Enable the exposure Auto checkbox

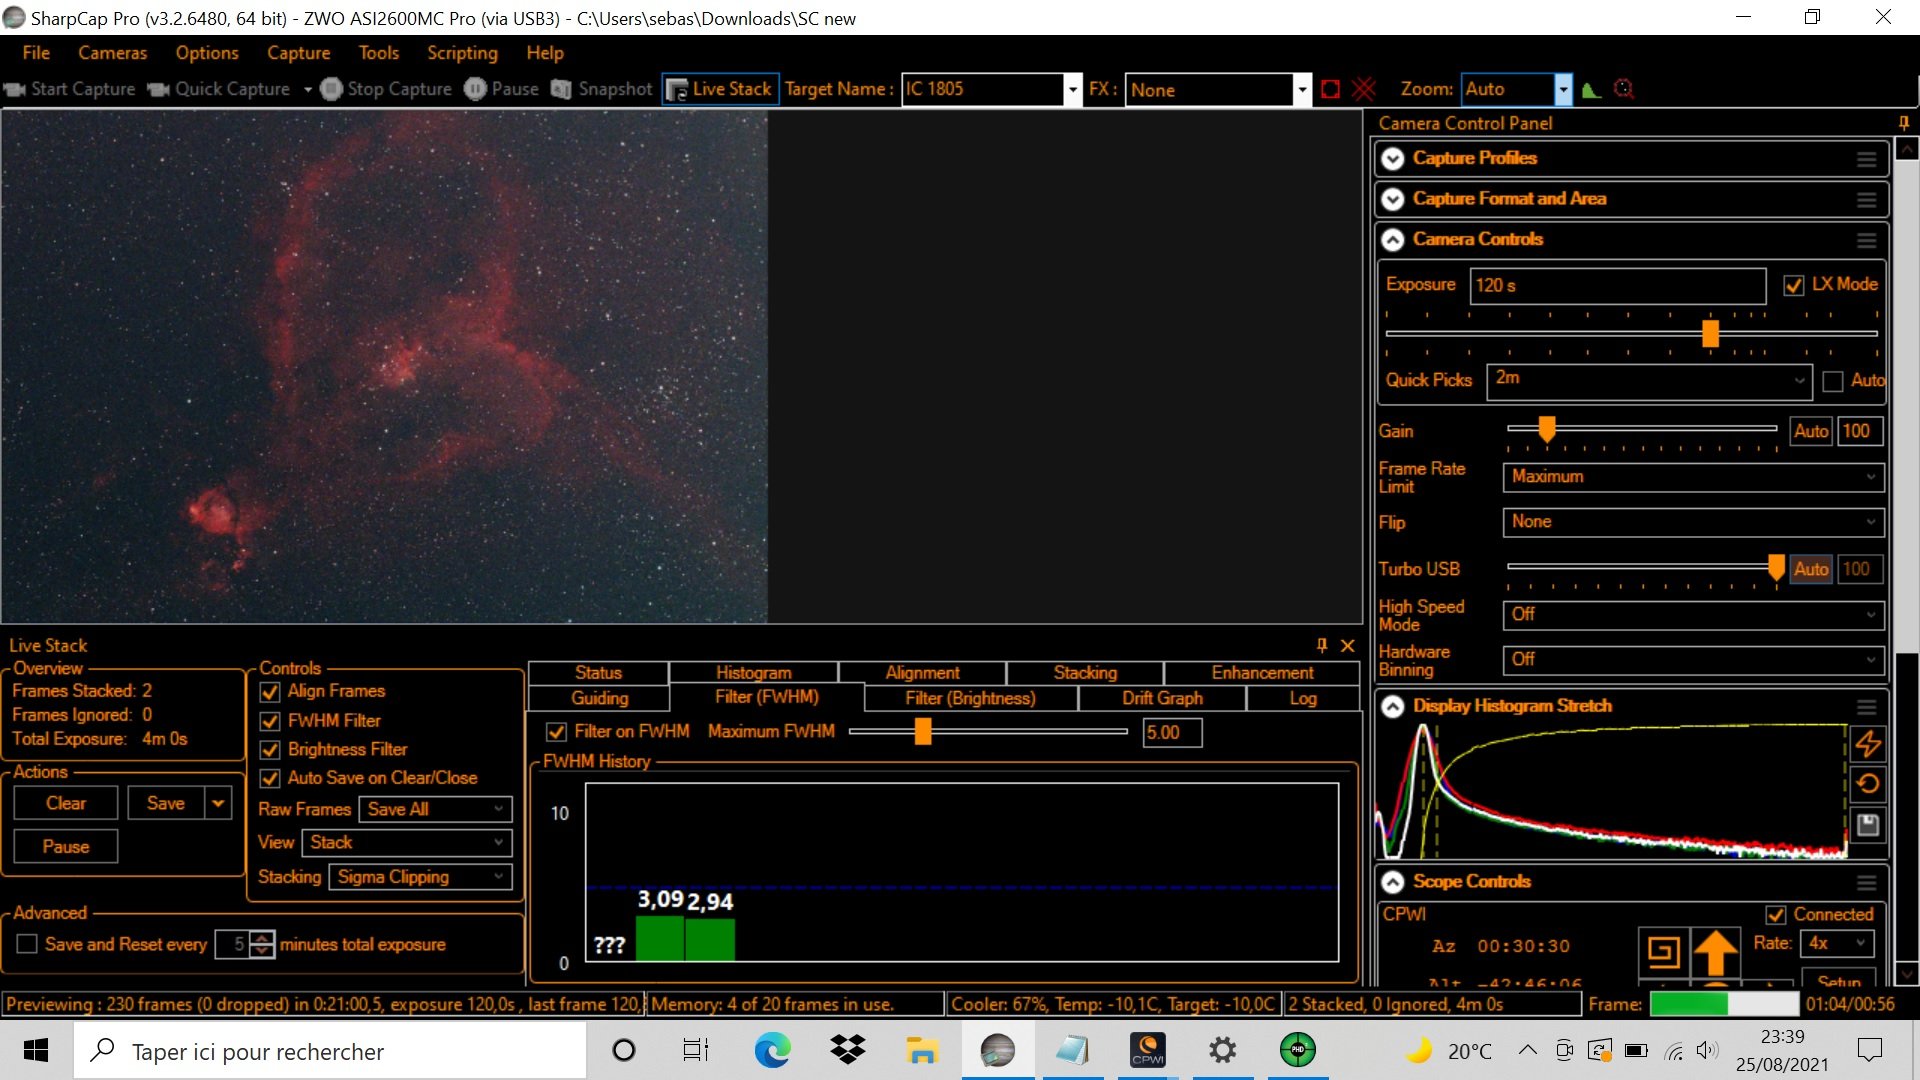[1833, 381]
